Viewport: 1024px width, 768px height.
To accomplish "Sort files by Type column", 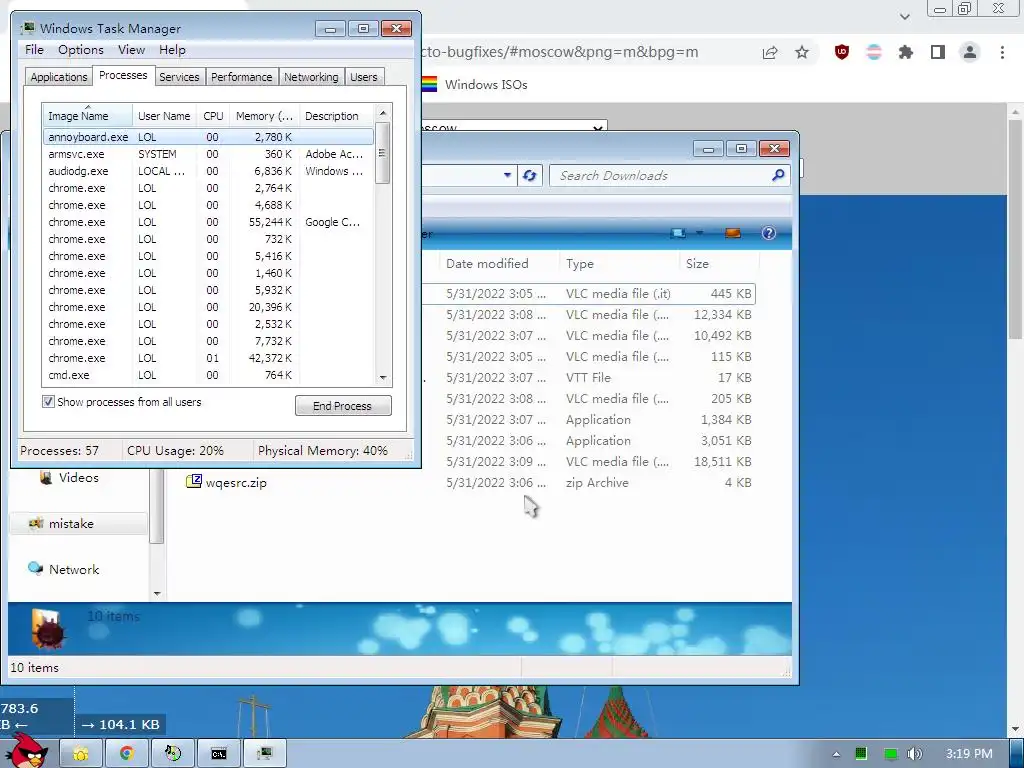I will point(618,264).
